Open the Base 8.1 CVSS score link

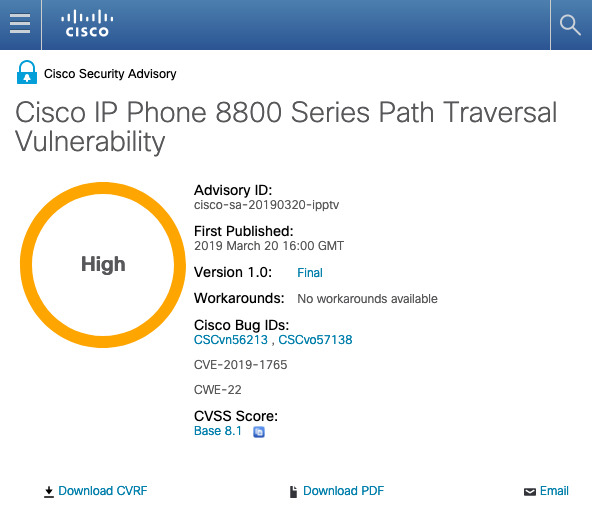tap(218, 431)
